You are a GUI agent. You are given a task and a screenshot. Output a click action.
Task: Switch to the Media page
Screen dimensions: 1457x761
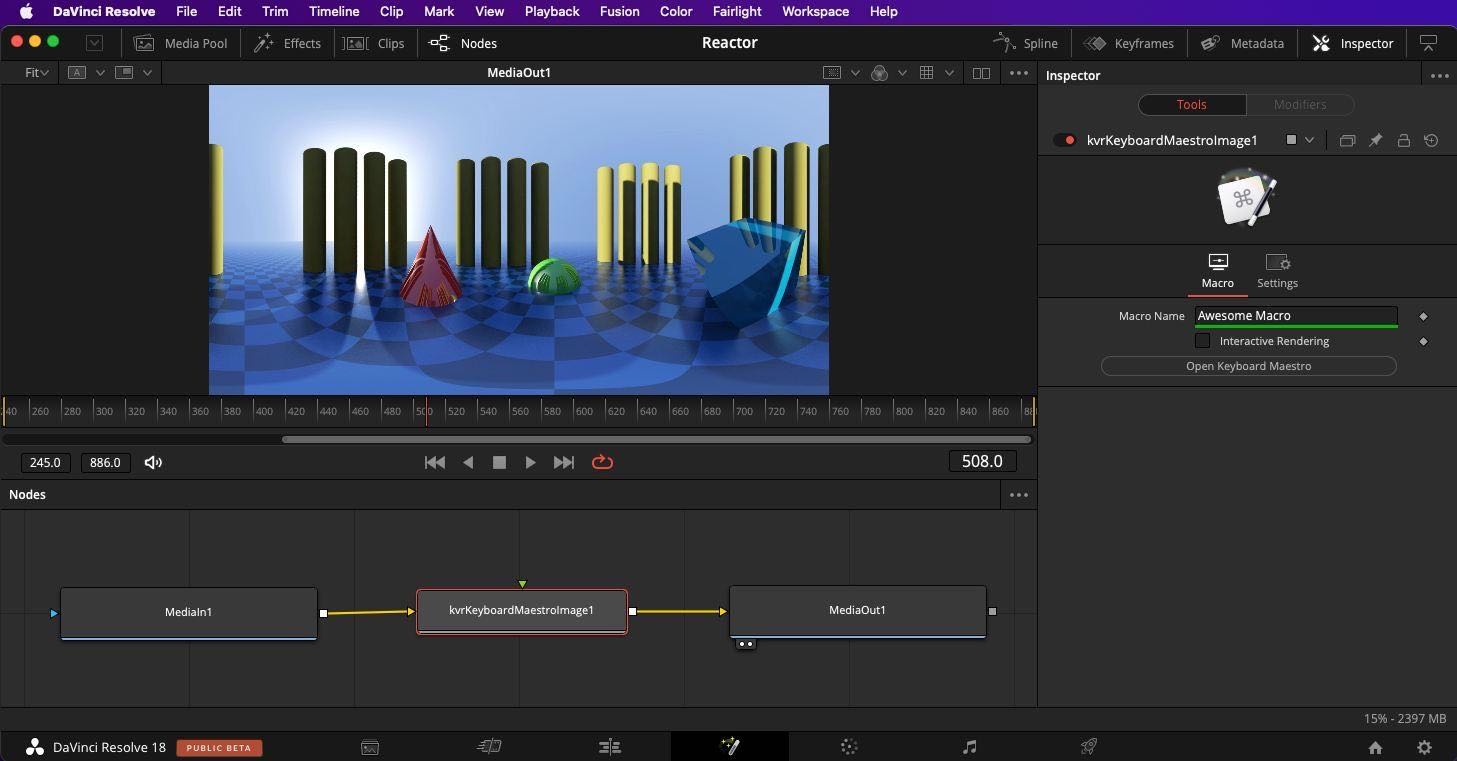click(369, 747)
